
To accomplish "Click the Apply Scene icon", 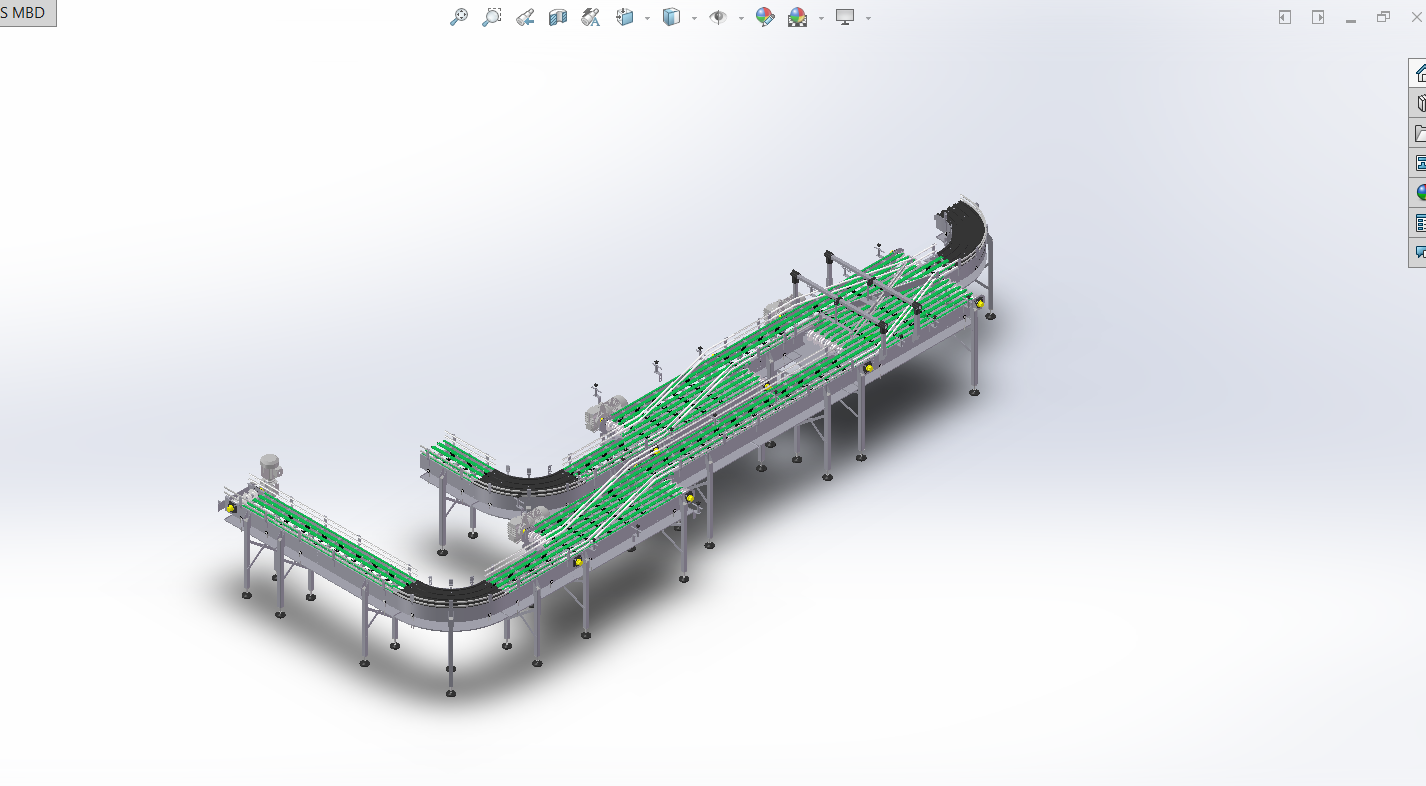I will click(x=798, y=17).
